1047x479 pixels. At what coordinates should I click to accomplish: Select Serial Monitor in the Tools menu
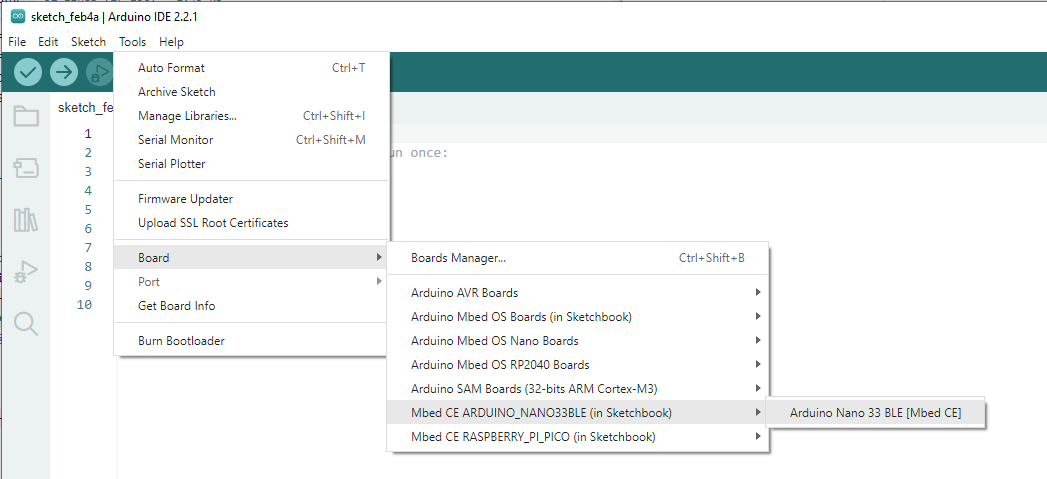251,140
